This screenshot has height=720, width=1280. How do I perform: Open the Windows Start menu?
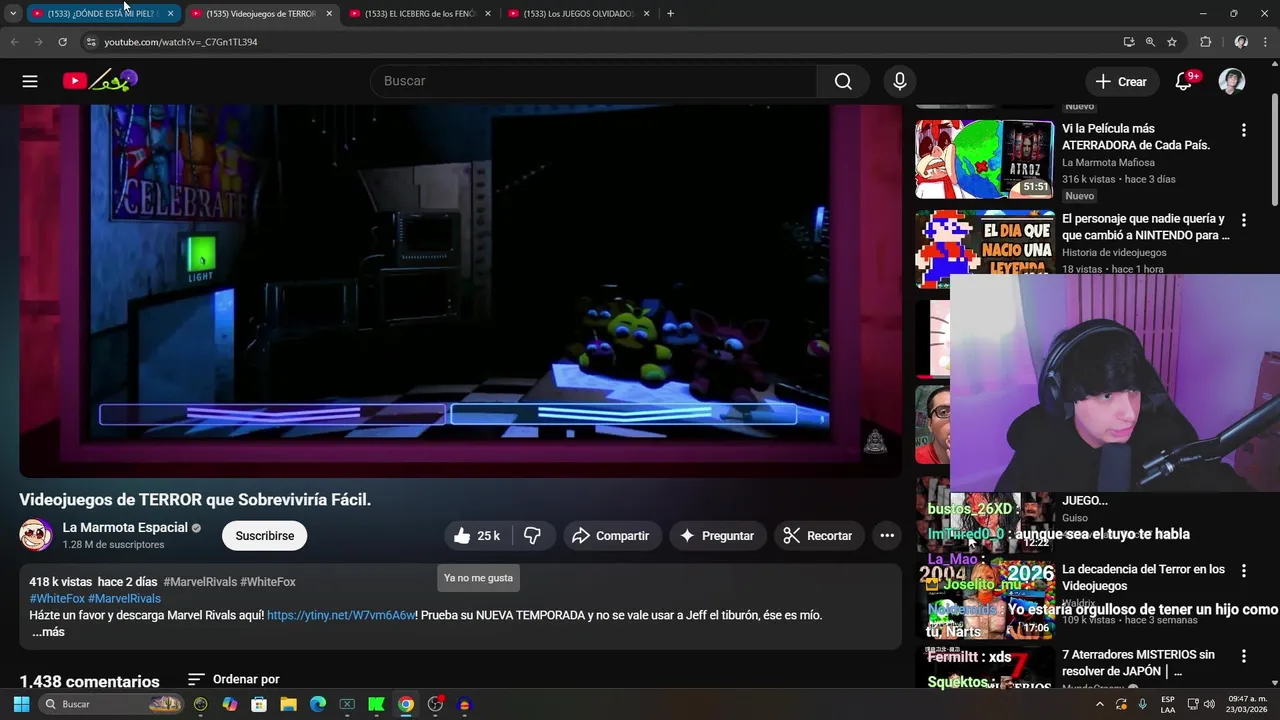pyautogui.click(x=21, y=704)
